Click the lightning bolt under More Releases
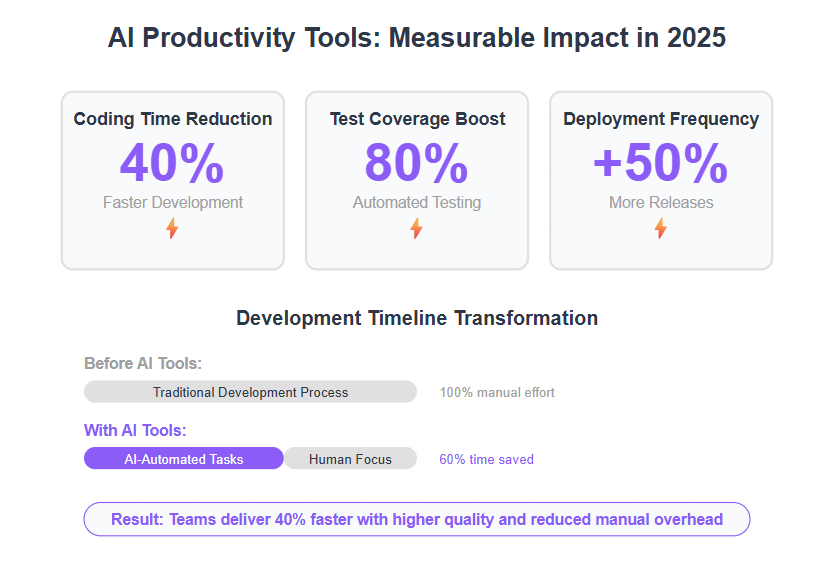 pos(660,229)
